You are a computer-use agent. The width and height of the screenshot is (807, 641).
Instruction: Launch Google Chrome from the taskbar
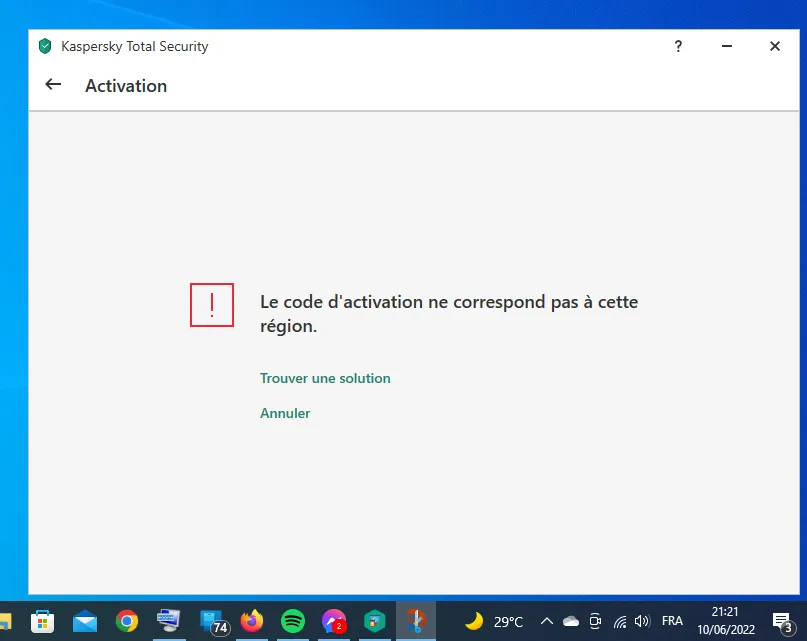point(127,621)
